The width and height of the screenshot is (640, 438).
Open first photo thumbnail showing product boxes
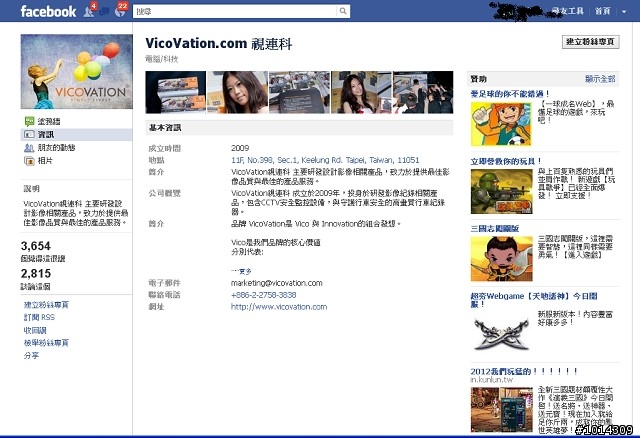point(176,92)
